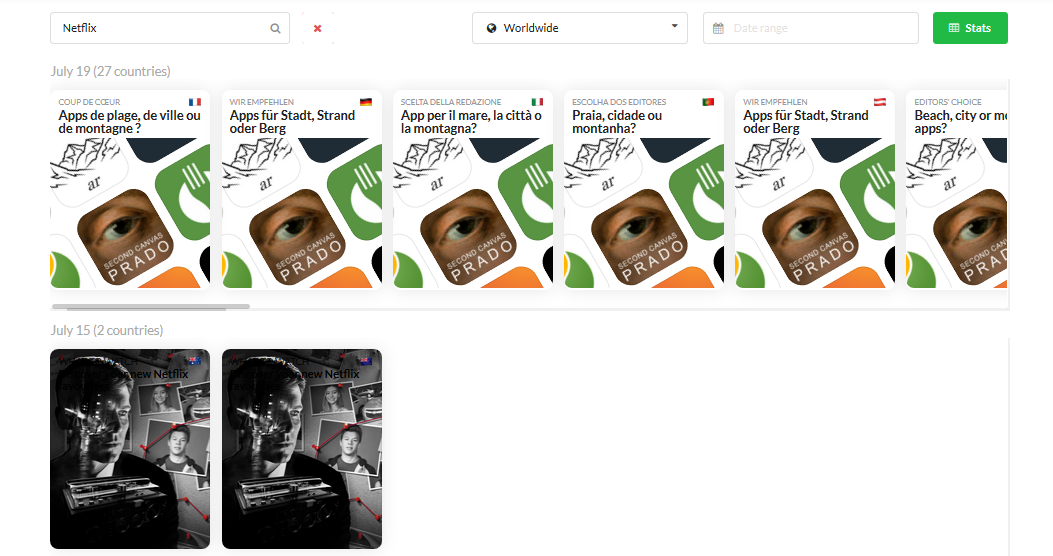Click the calendar icon in date field
This screenshot has height=556, width=1053.
(x=718, y=29)
